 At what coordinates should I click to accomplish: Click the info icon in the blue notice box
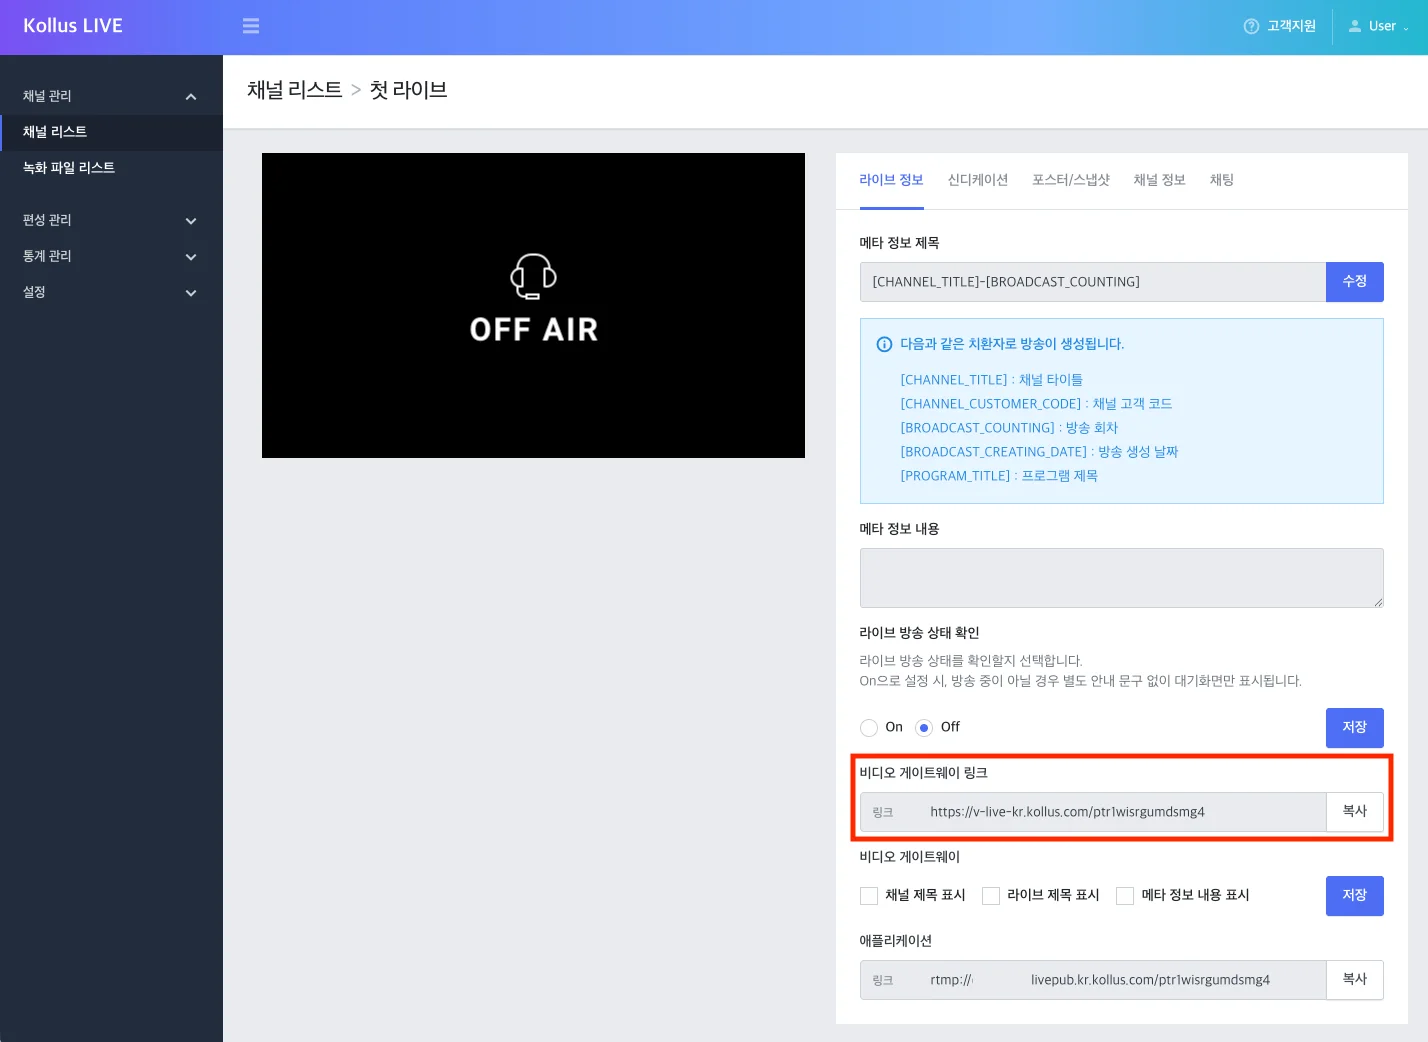[884, 344]
